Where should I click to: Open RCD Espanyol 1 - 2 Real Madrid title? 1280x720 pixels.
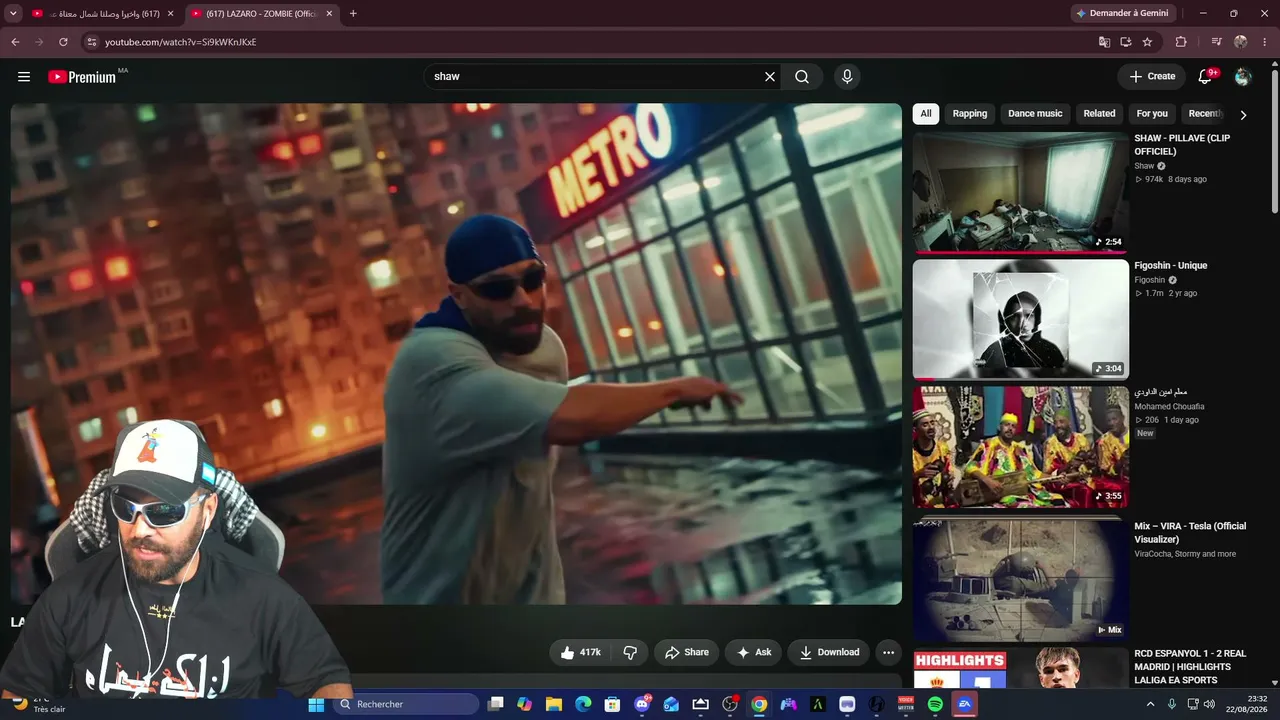[1190, 666]
